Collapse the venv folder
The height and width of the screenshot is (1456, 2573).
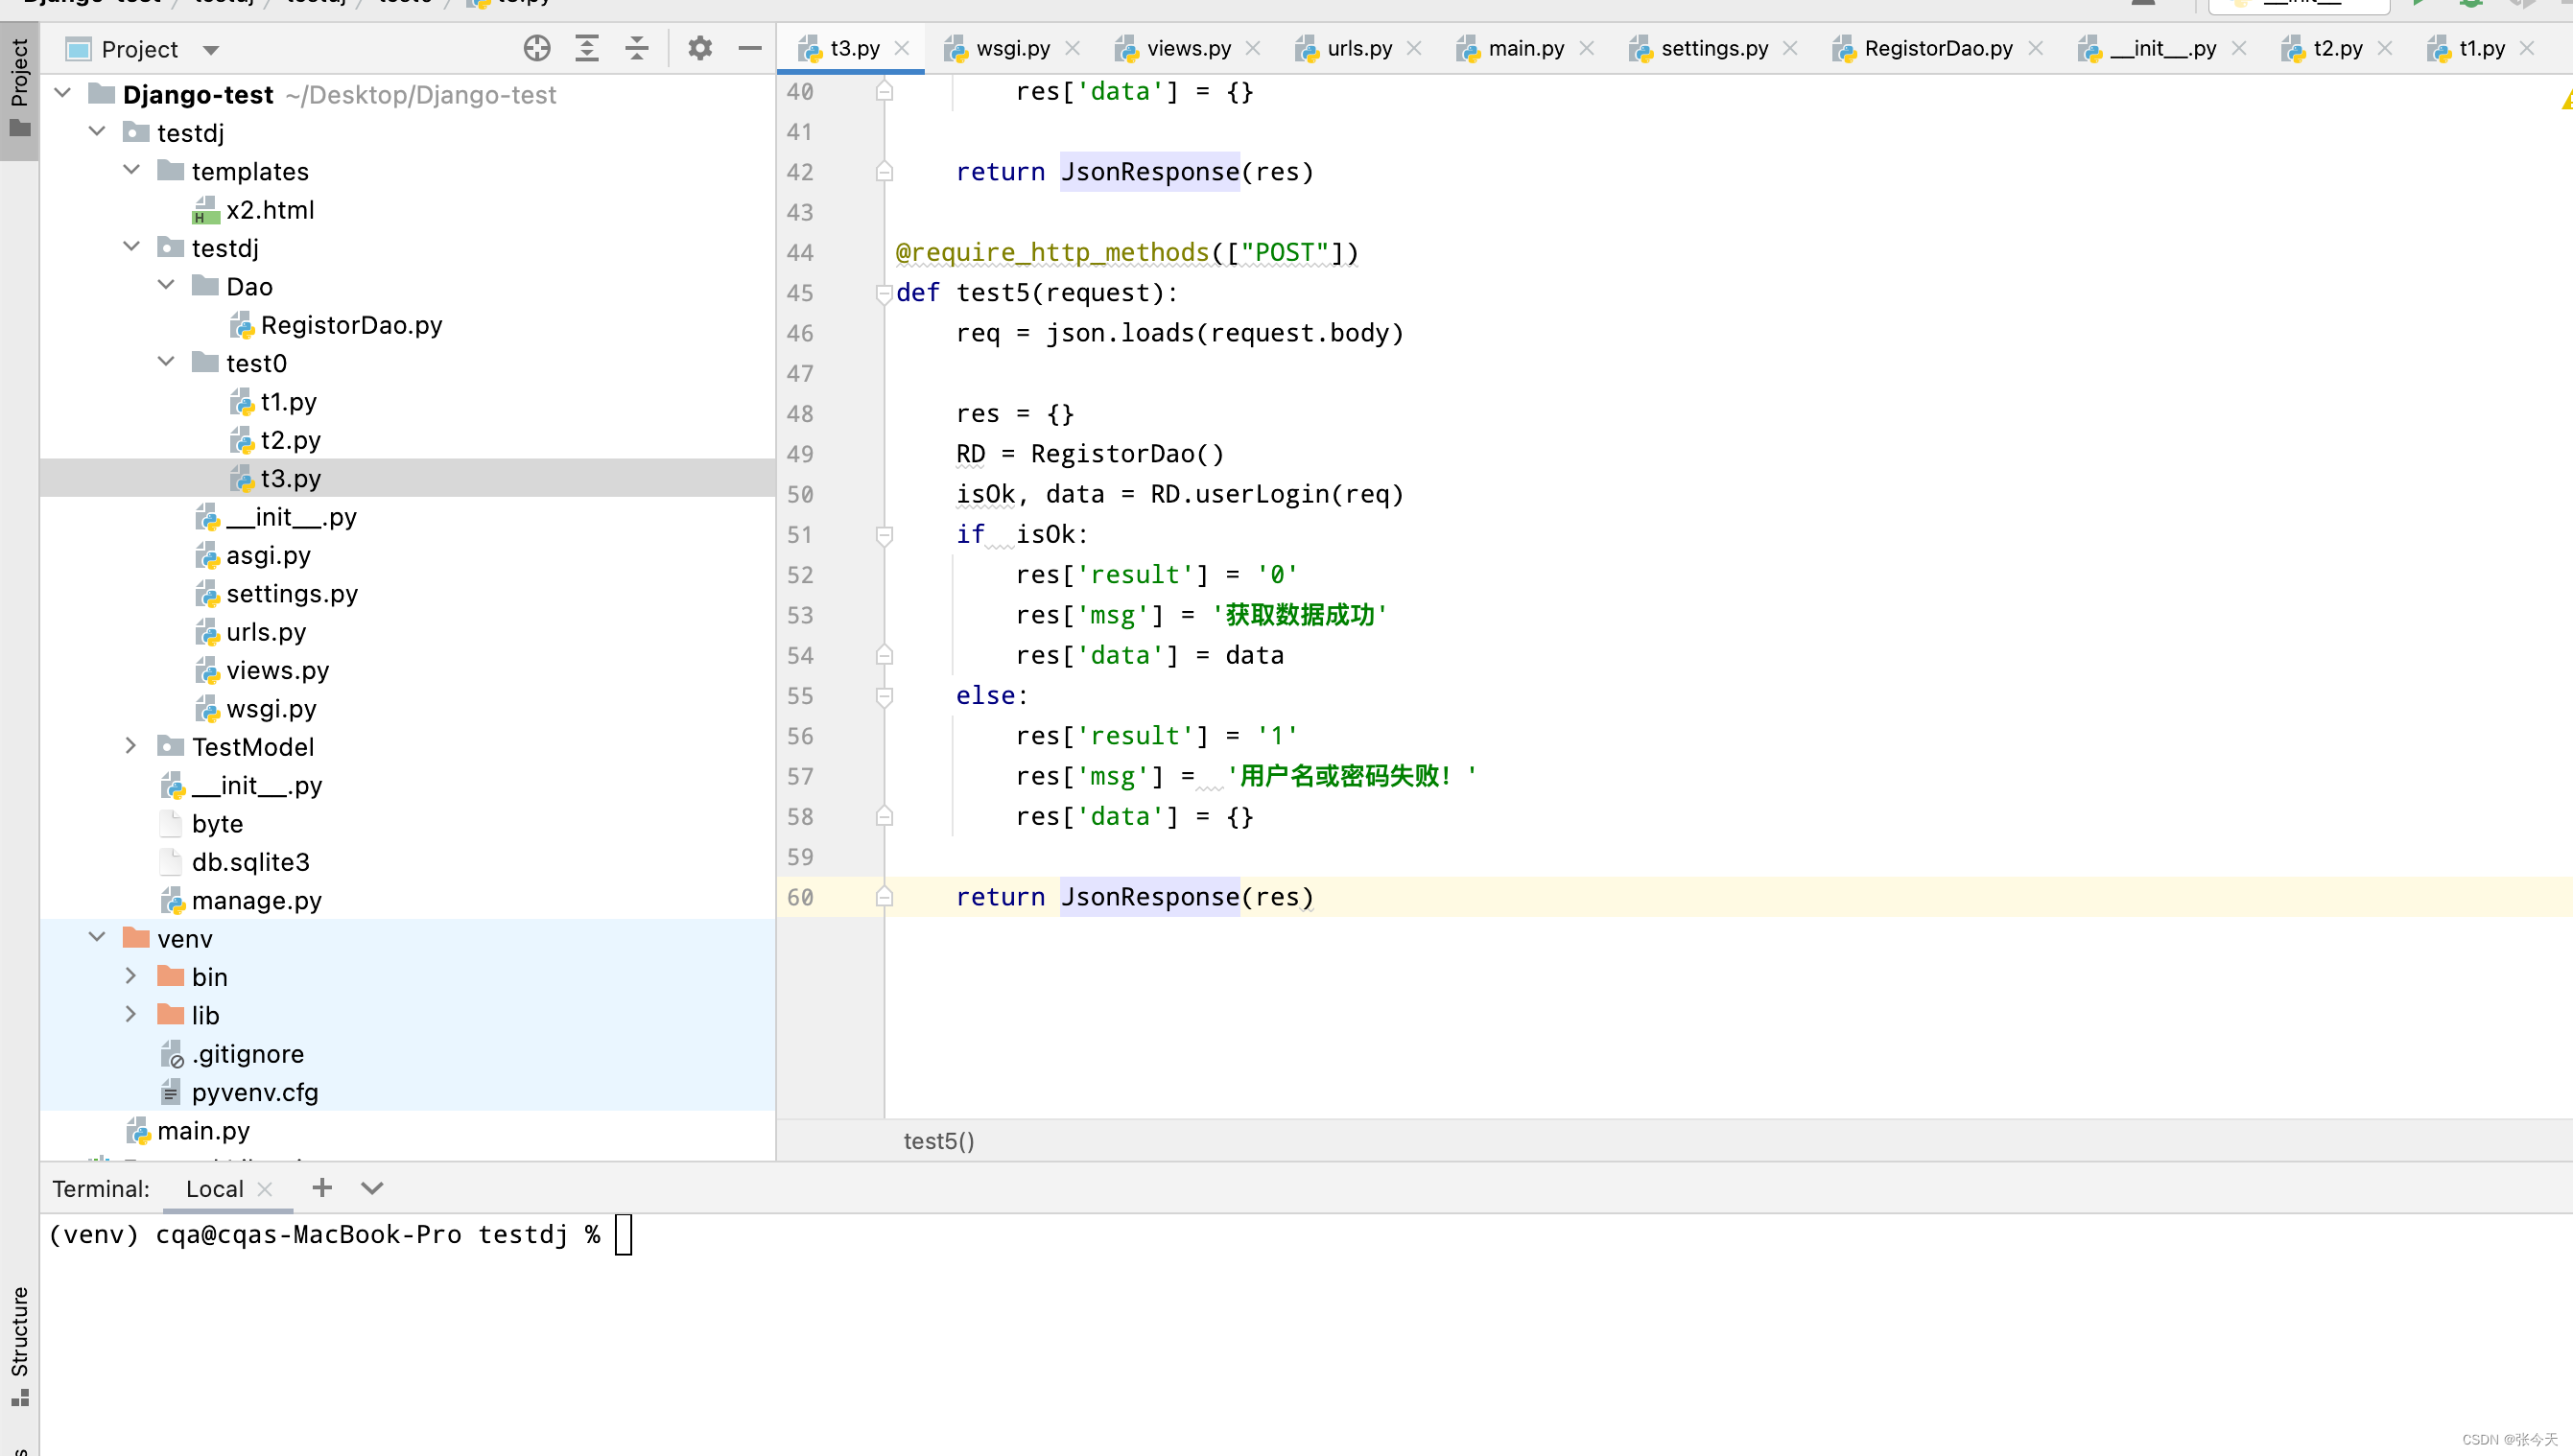[x=97, y=937]
